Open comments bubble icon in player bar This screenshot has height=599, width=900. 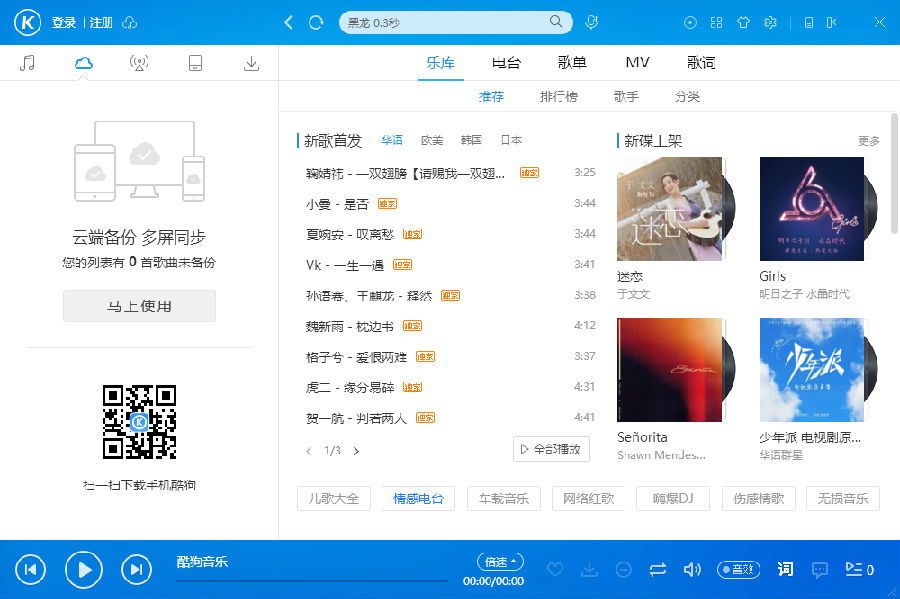(820, 569)
